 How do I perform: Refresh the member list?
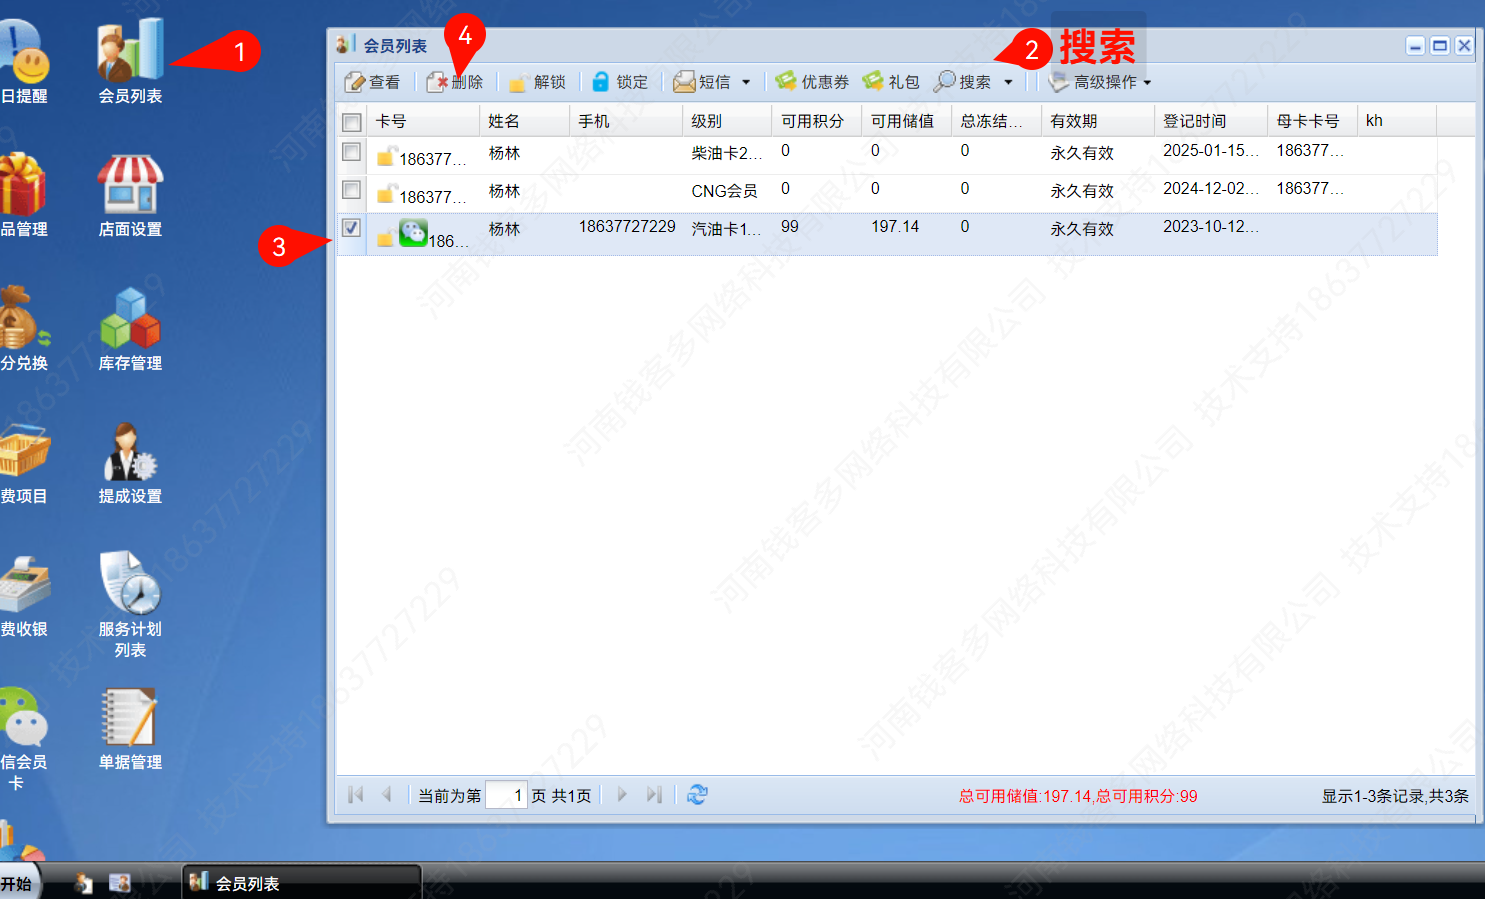tap(697, 795)
